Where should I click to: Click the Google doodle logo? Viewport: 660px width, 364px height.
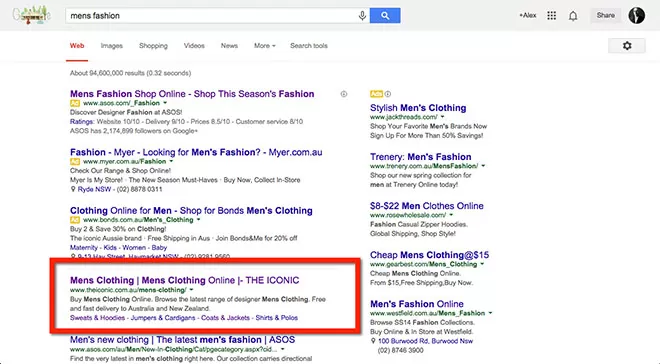[32, 16]
